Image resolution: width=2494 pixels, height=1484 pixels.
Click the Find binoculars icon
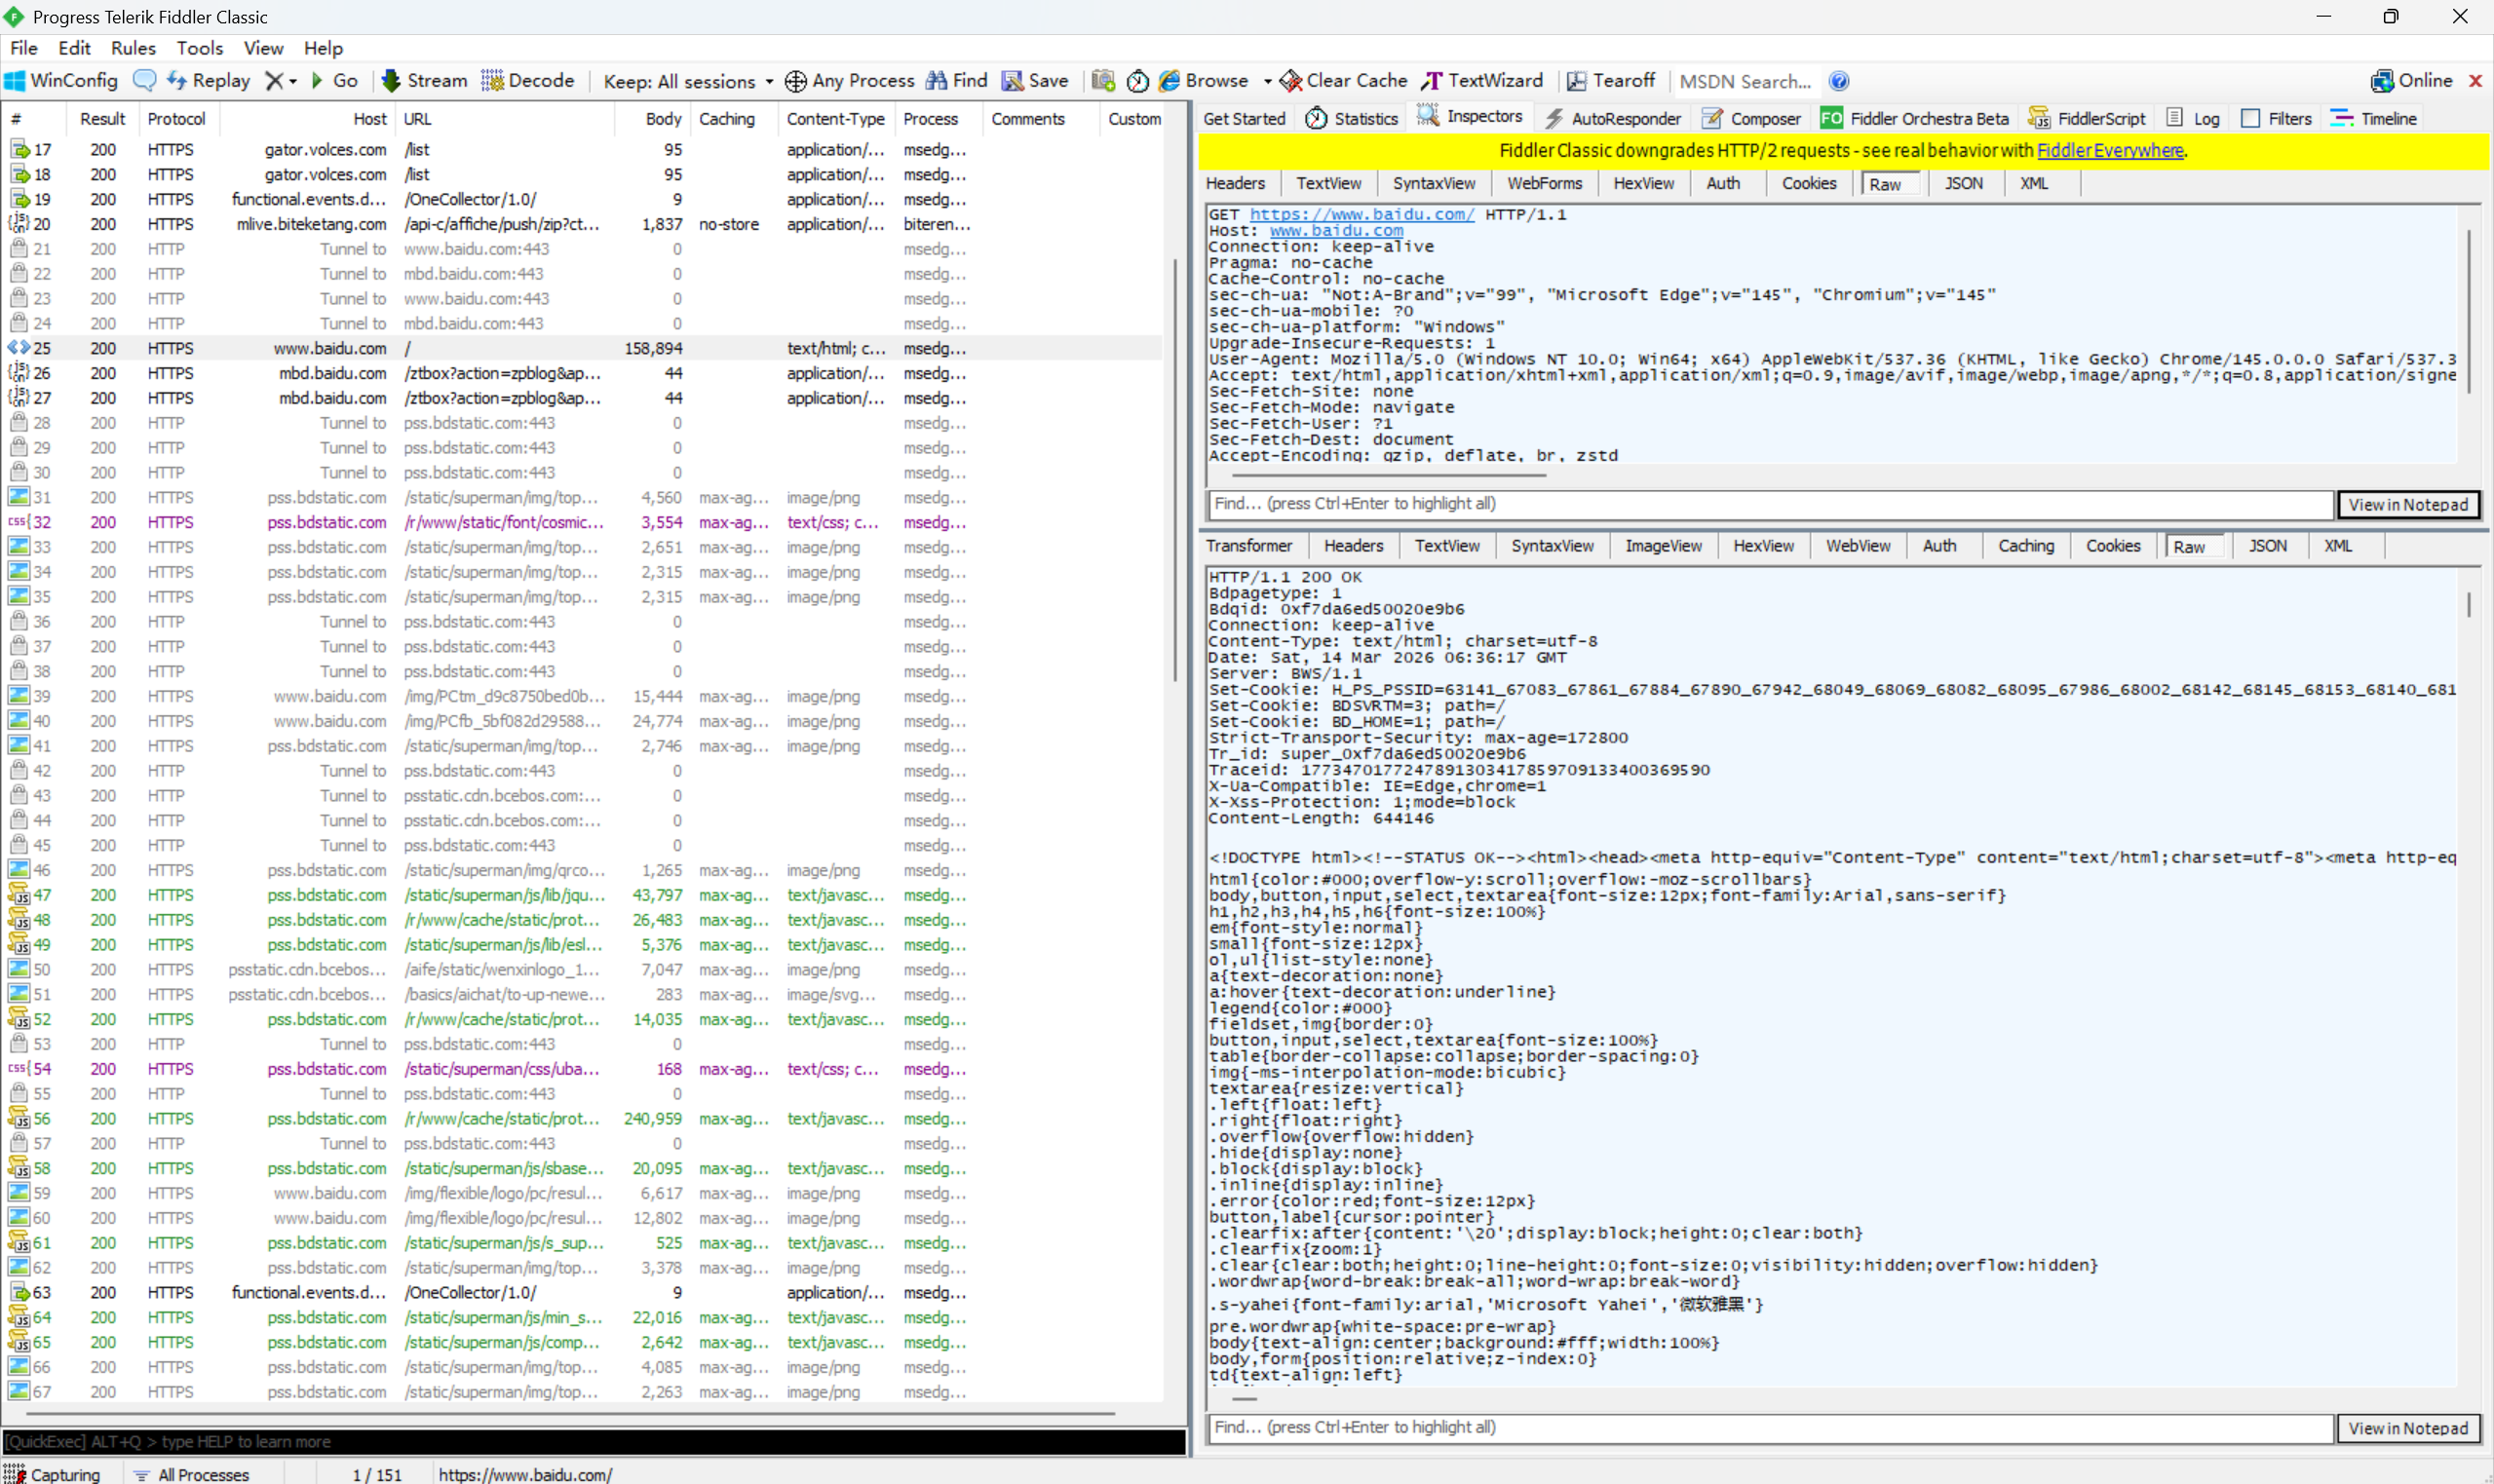937,80
